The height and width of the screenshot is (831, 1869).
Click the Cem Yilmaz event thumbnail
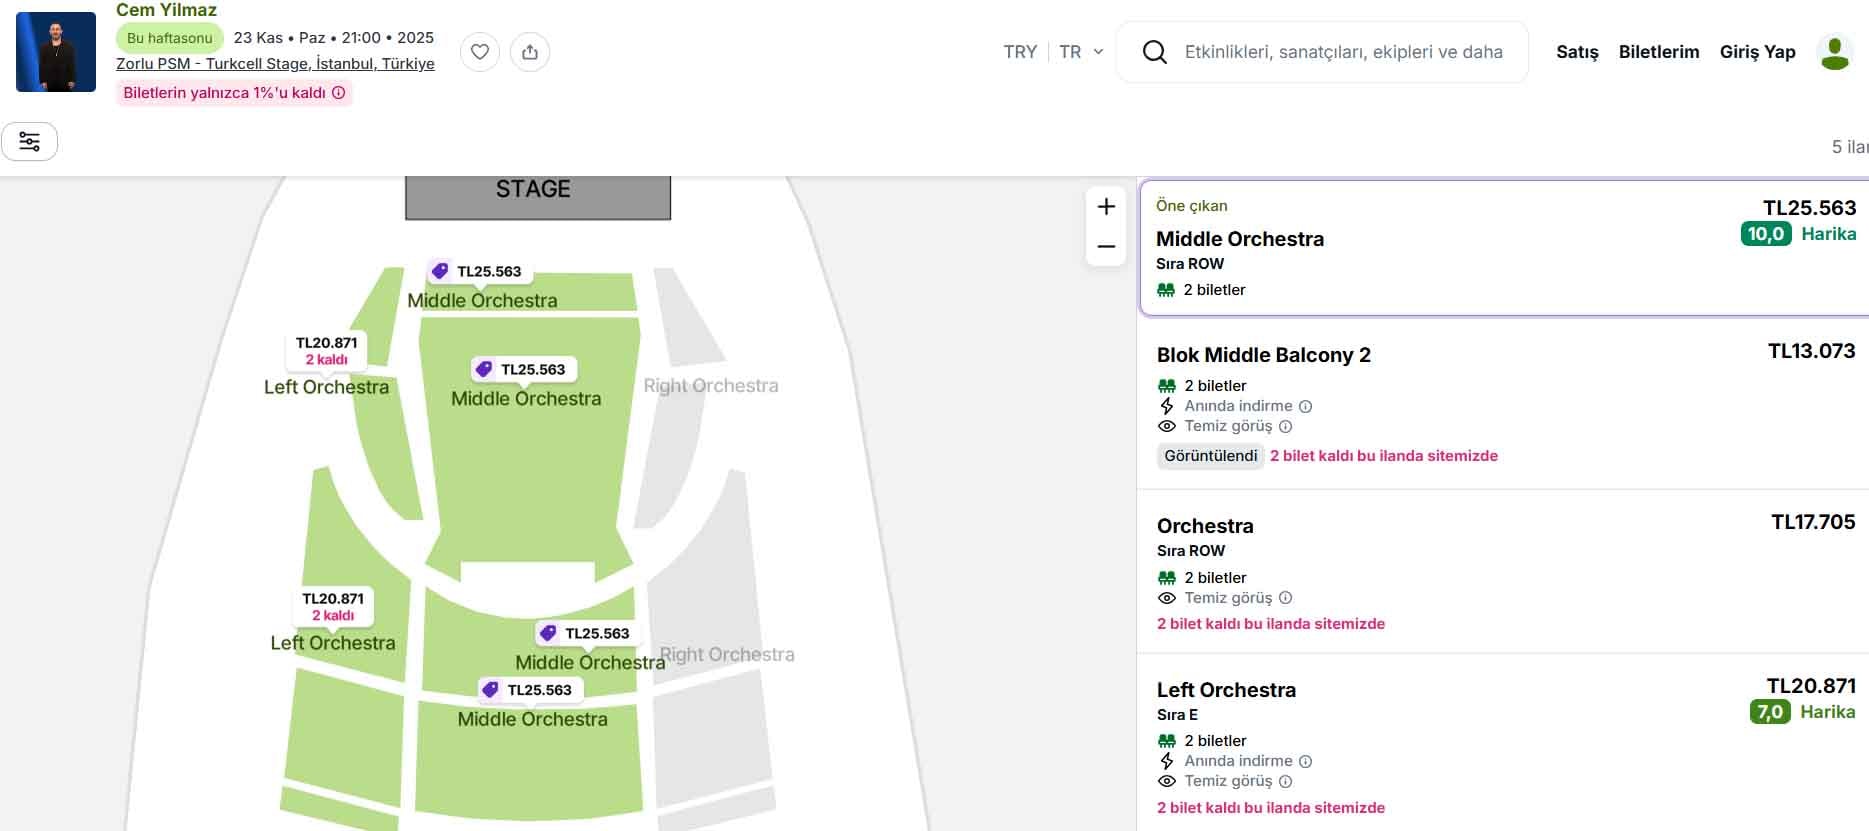coord(56,52)
